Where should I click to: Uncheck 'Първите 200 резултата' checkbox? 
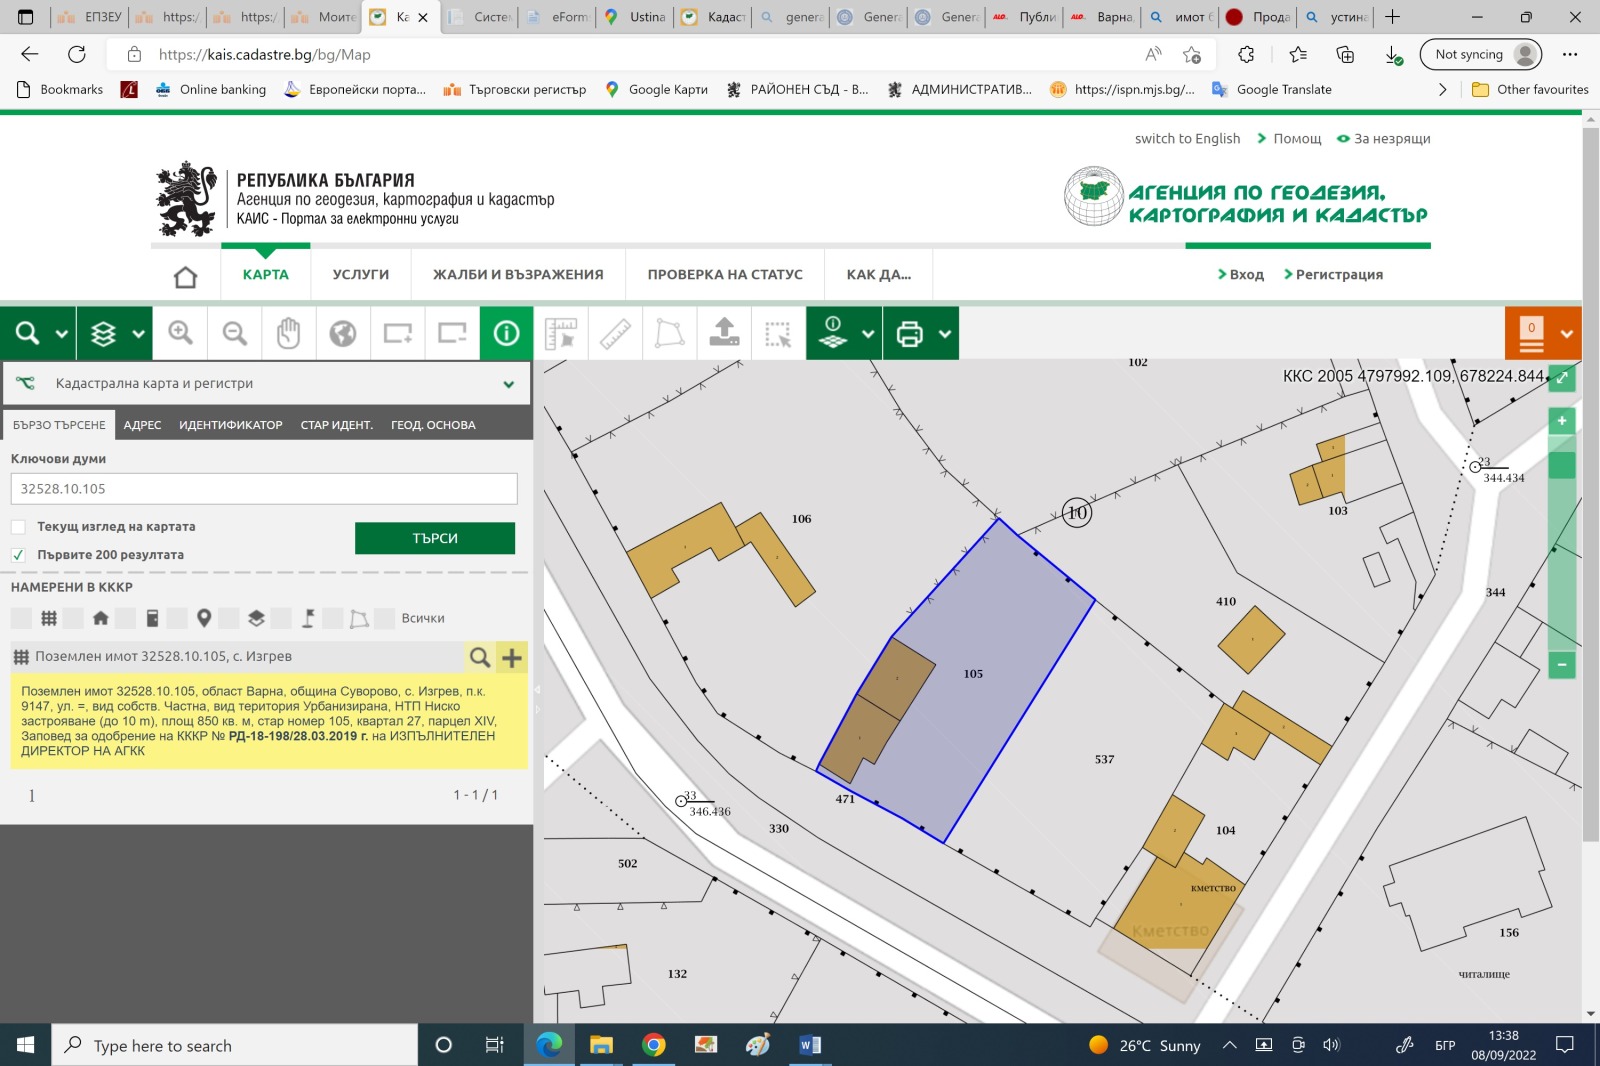(18, 555)
